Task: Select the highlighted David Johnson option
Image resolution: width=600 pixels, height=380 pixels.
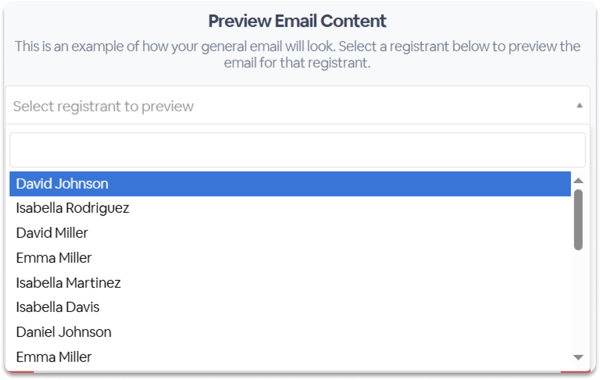Action: point(290,184)
